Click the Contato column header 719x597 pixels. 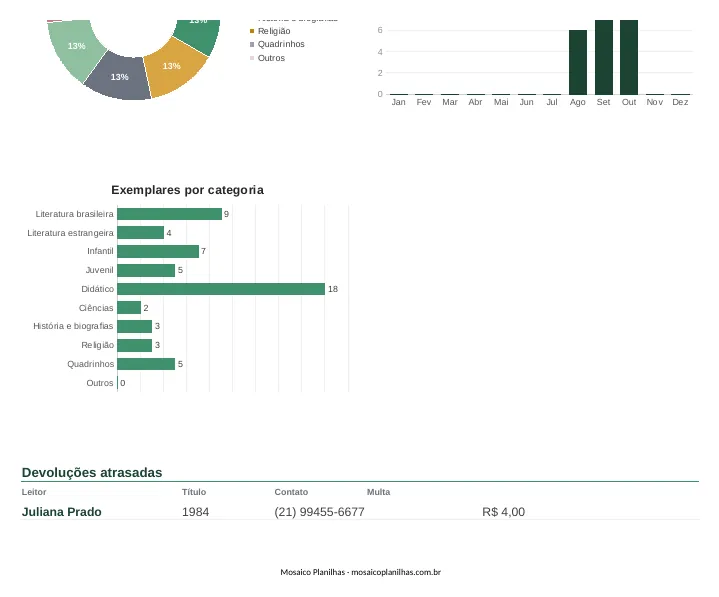(291, 492)
